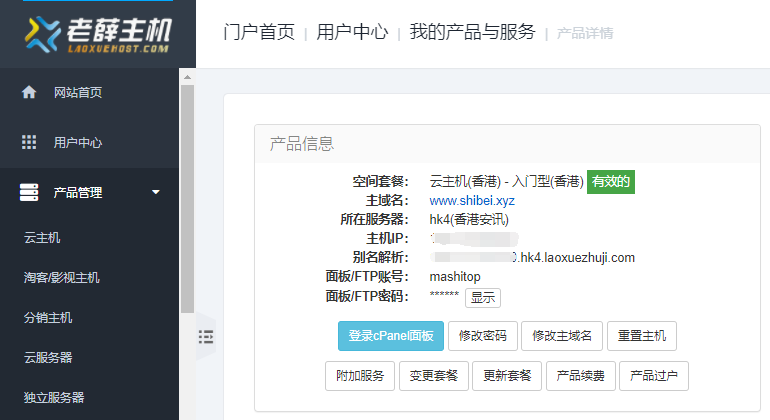Open 我的产品与服务 breadcrumb link
The image size is (770, 420).
tap(472, 33)
